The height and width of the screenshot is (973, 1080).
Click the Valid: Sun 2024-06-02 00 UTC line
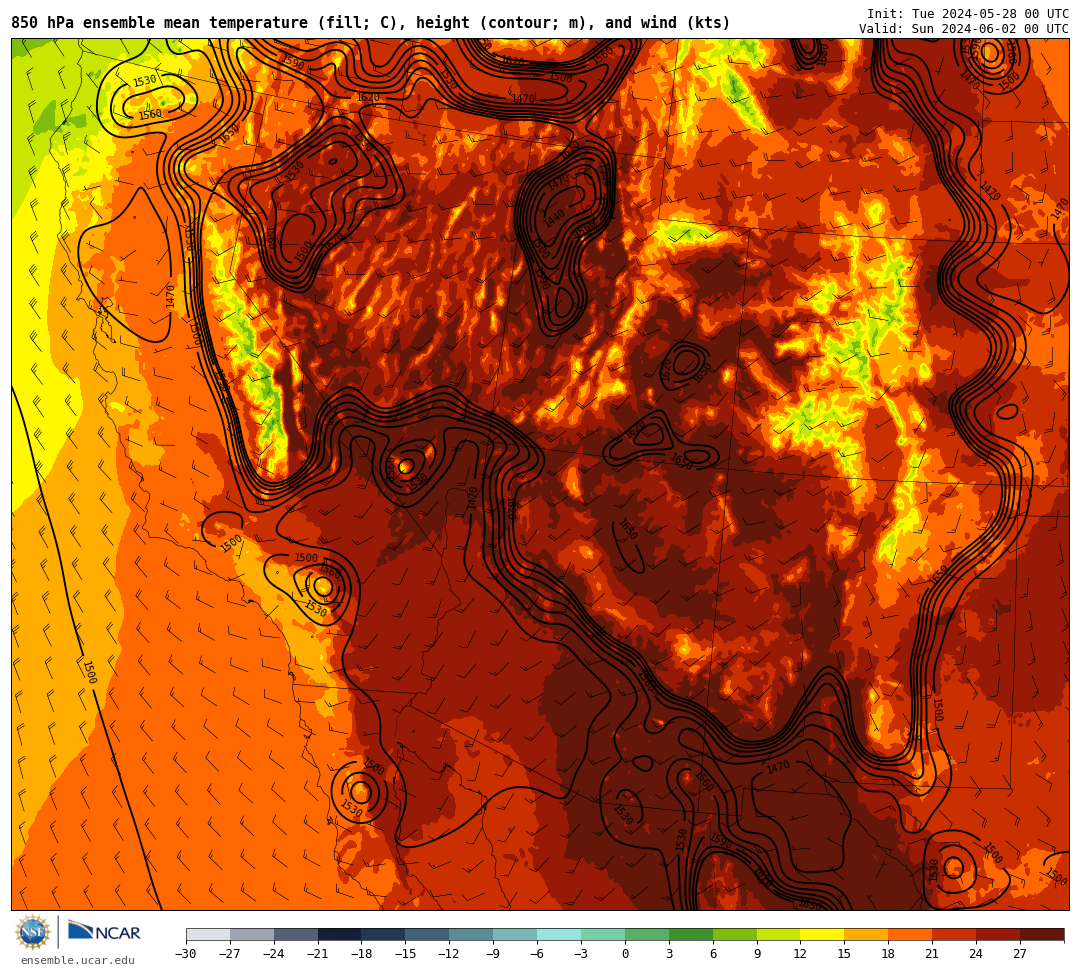click(964, 29)
